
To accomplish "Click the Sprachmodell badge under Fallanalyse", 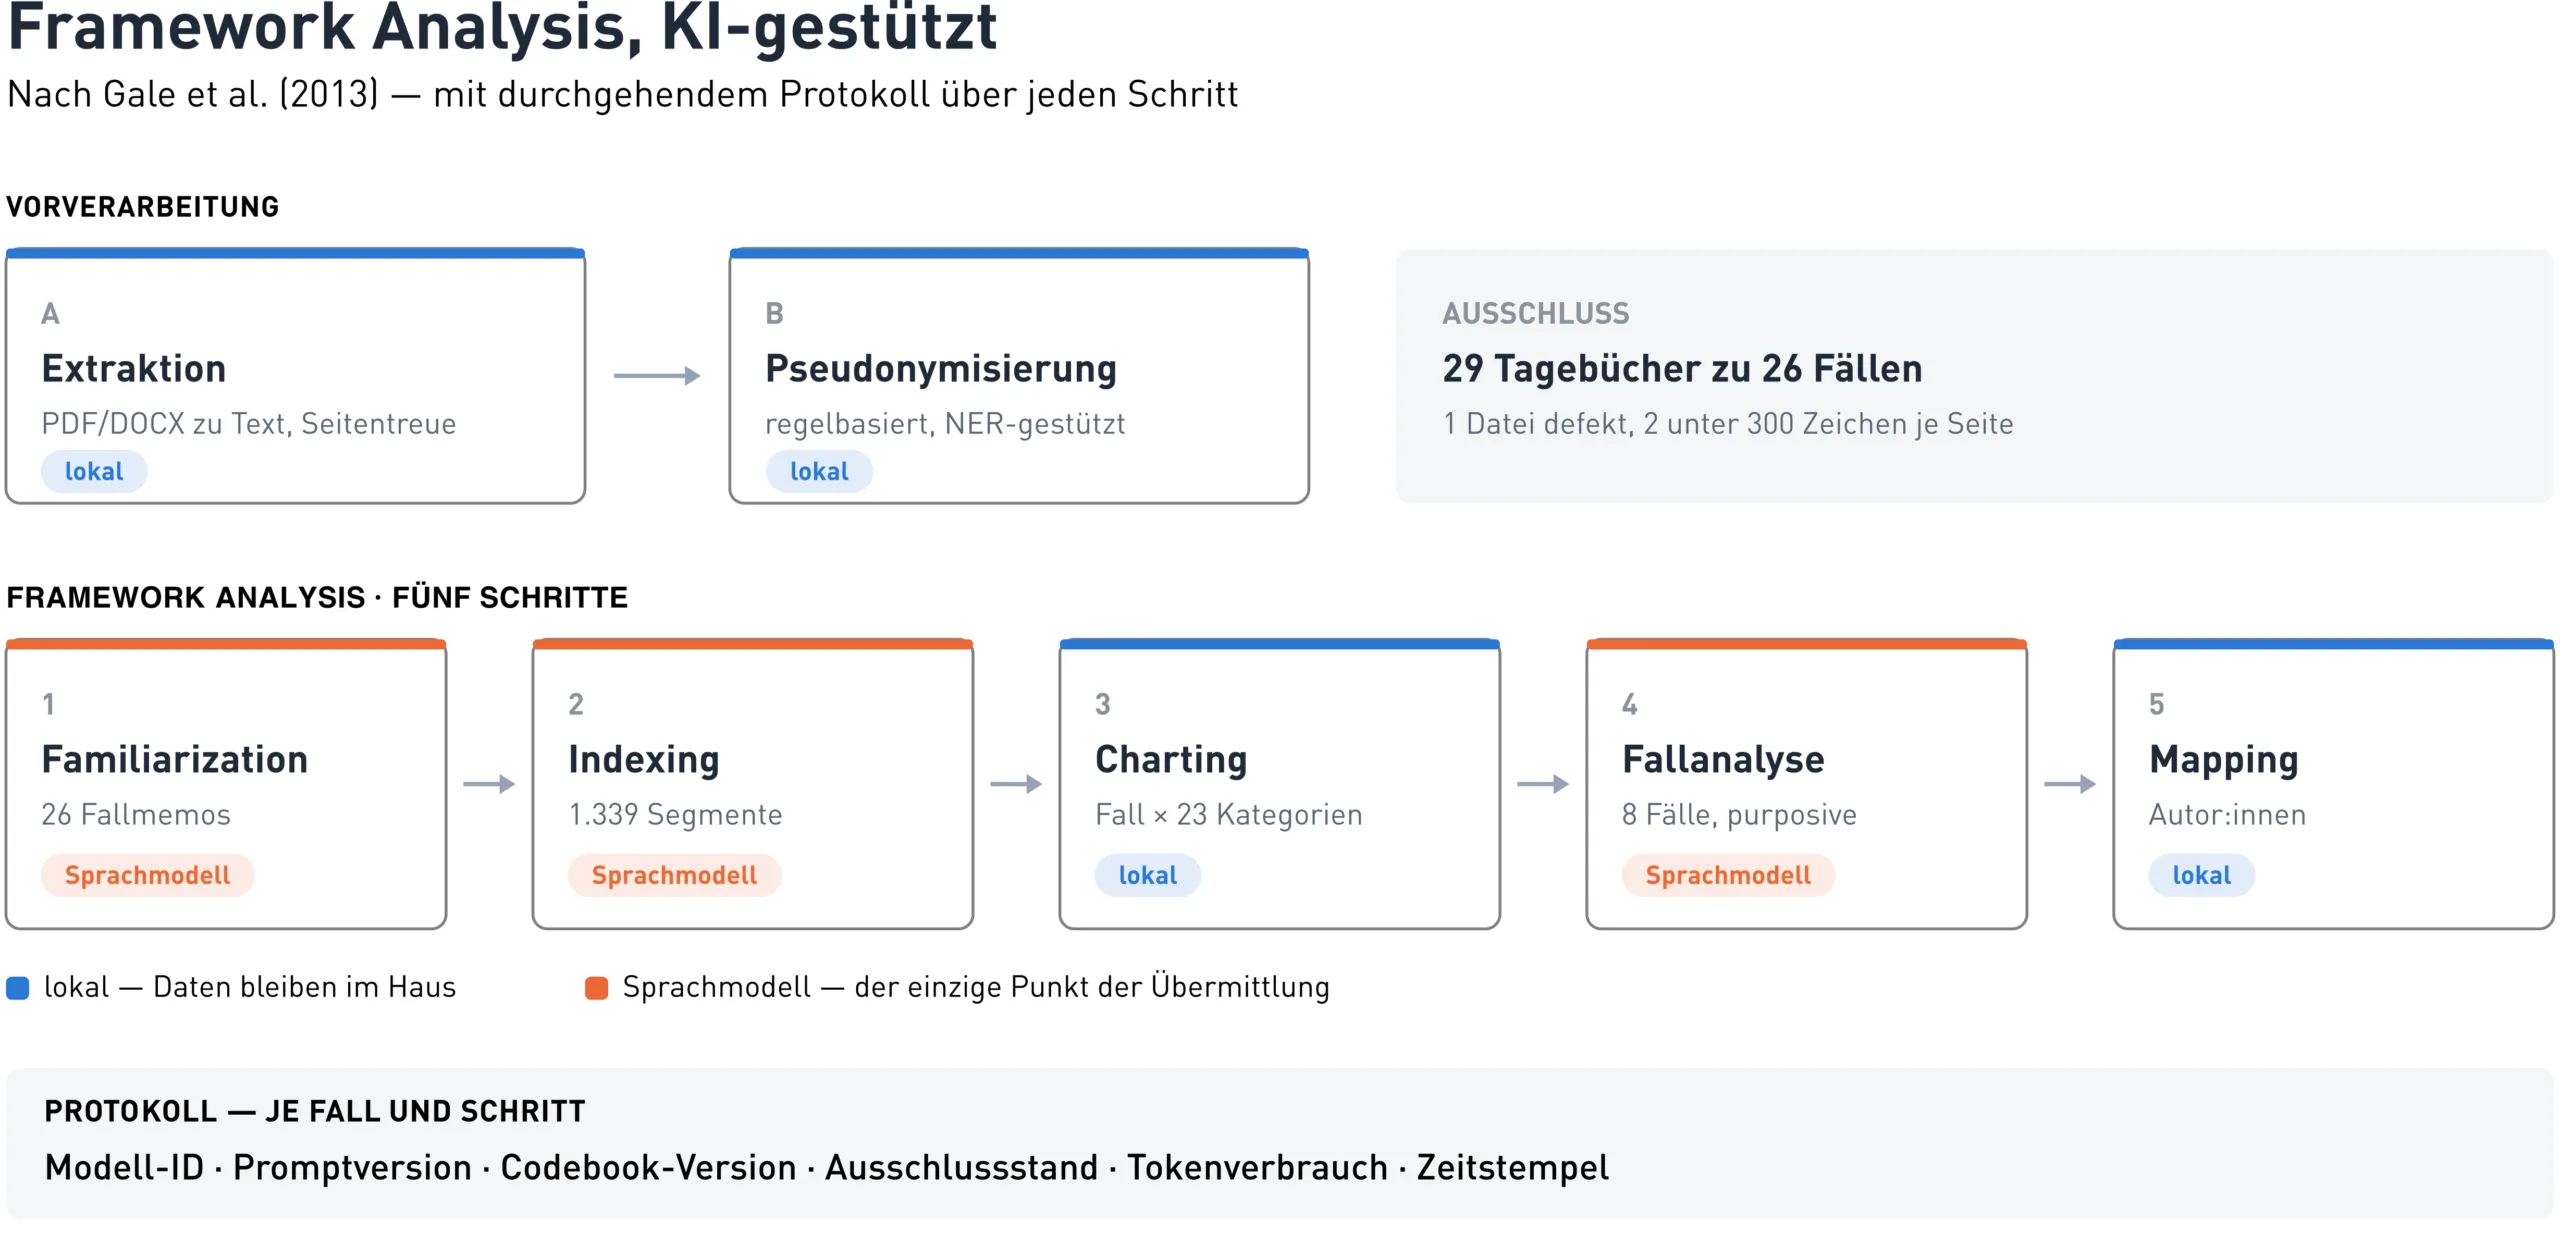I will (1728, 875).
